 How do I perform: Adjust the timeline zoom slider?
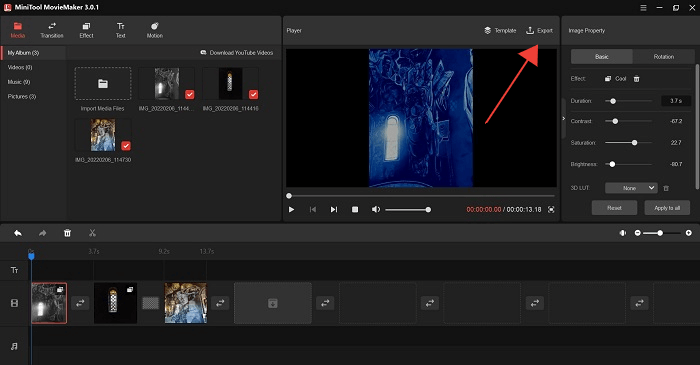click(x=662, y=233)
